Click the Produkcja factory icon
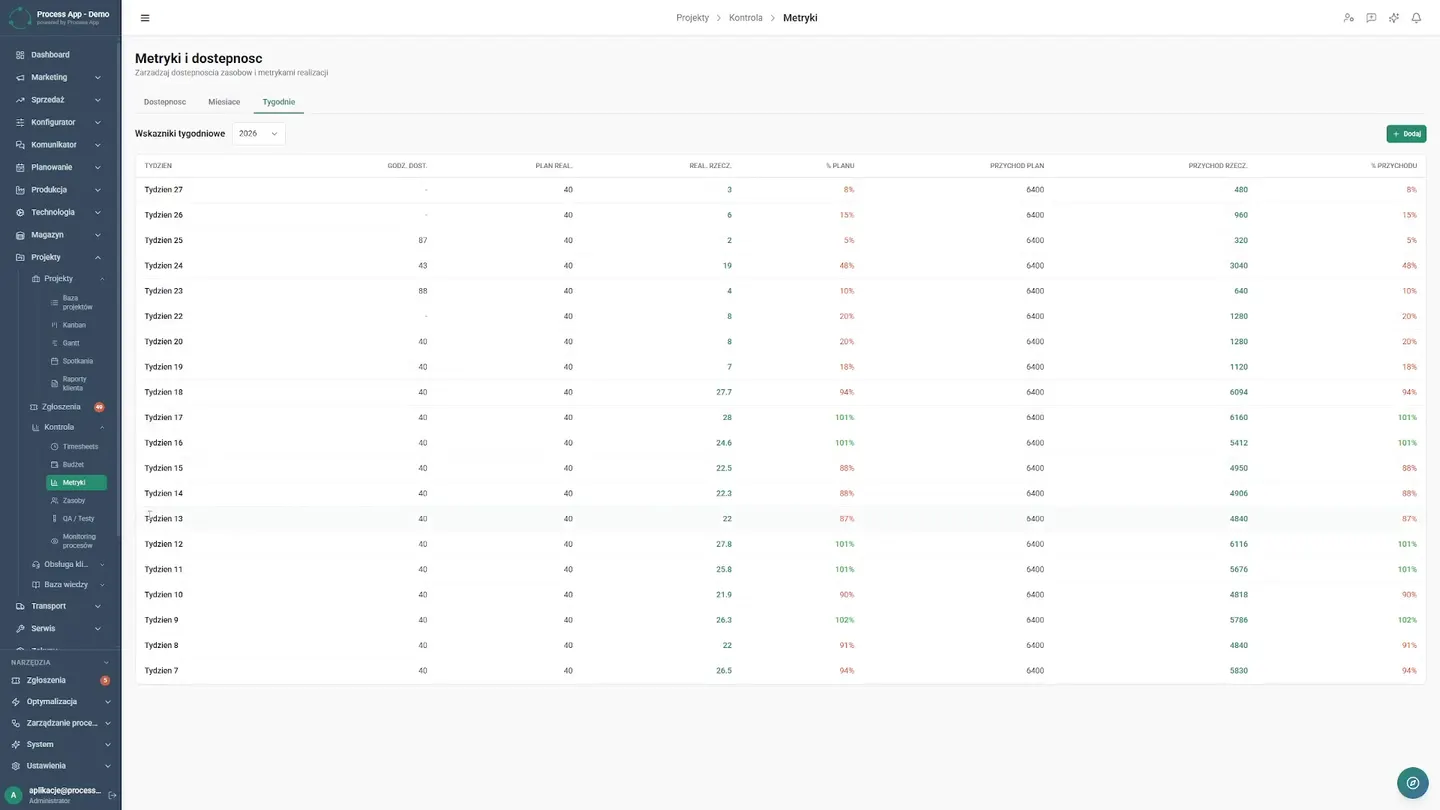Image resolution: width=1440 pixels, height=810 pixels. (x=20, y=190)
